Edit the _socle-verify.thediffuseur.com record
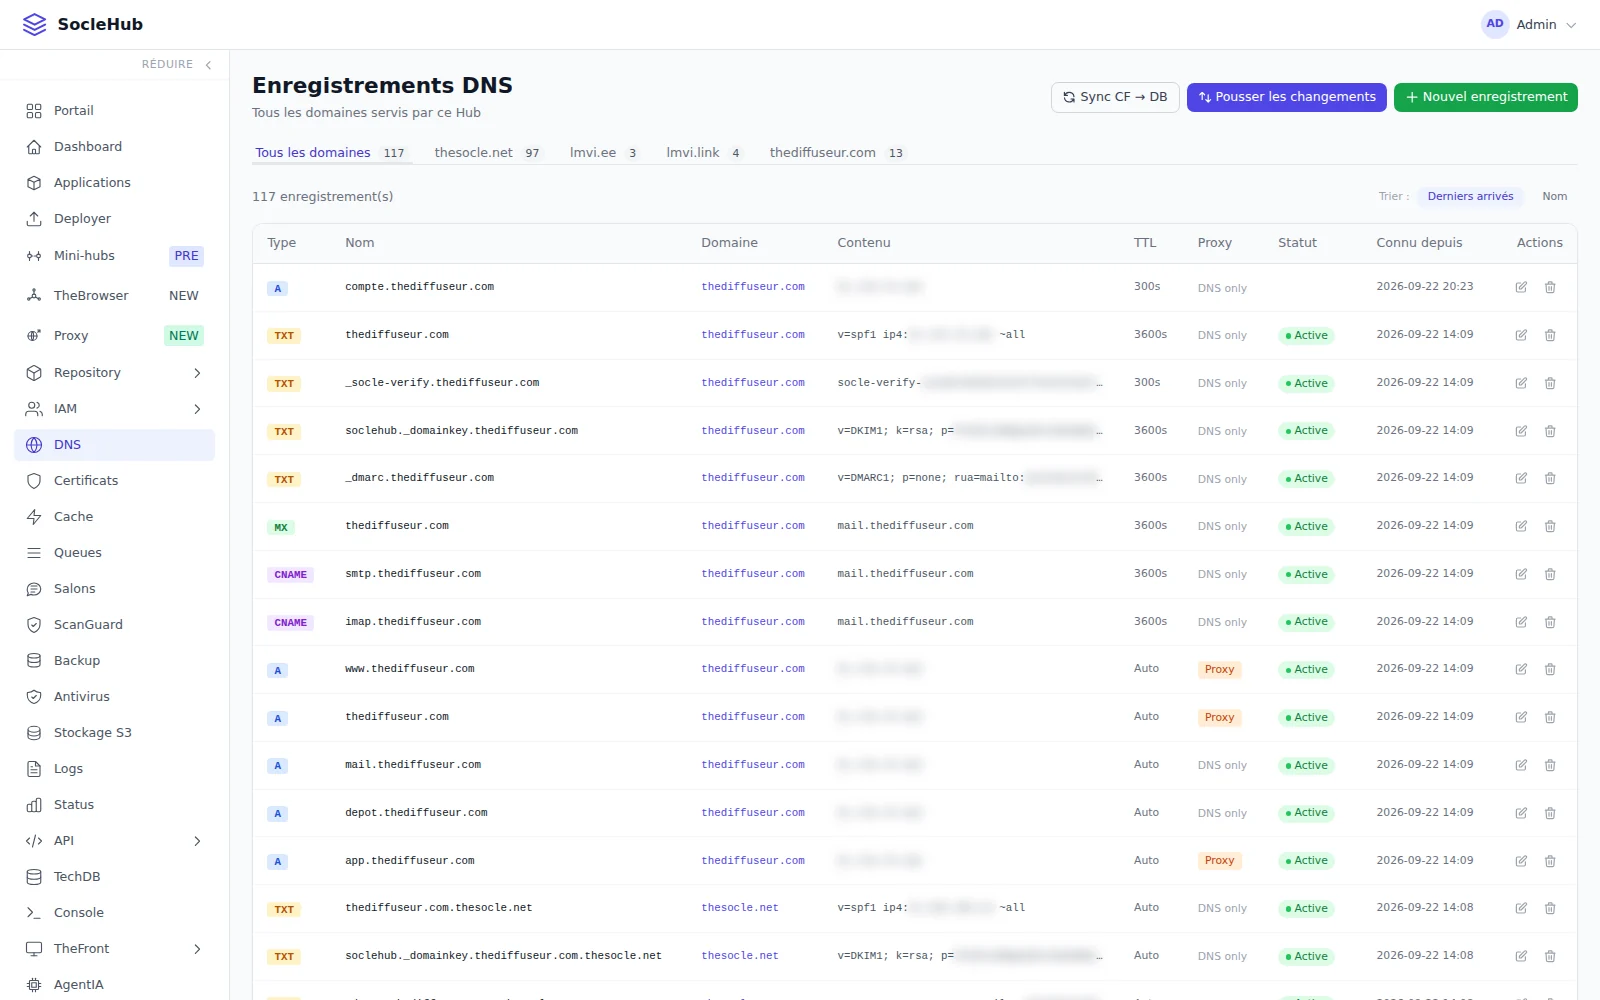This screenshot has width=1600, height=1000. (1521, 383)
